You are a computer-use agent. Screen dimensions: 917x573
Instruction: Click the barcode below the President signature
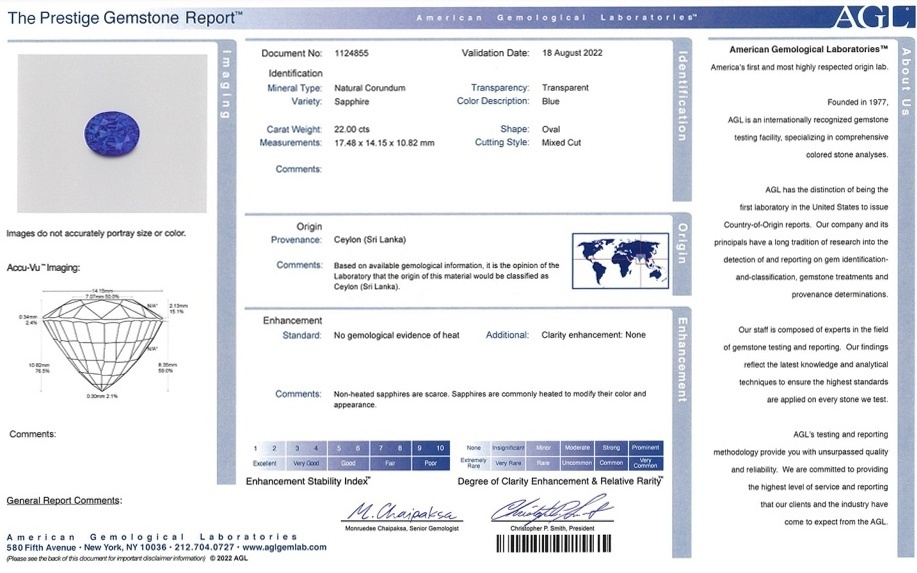551,545
